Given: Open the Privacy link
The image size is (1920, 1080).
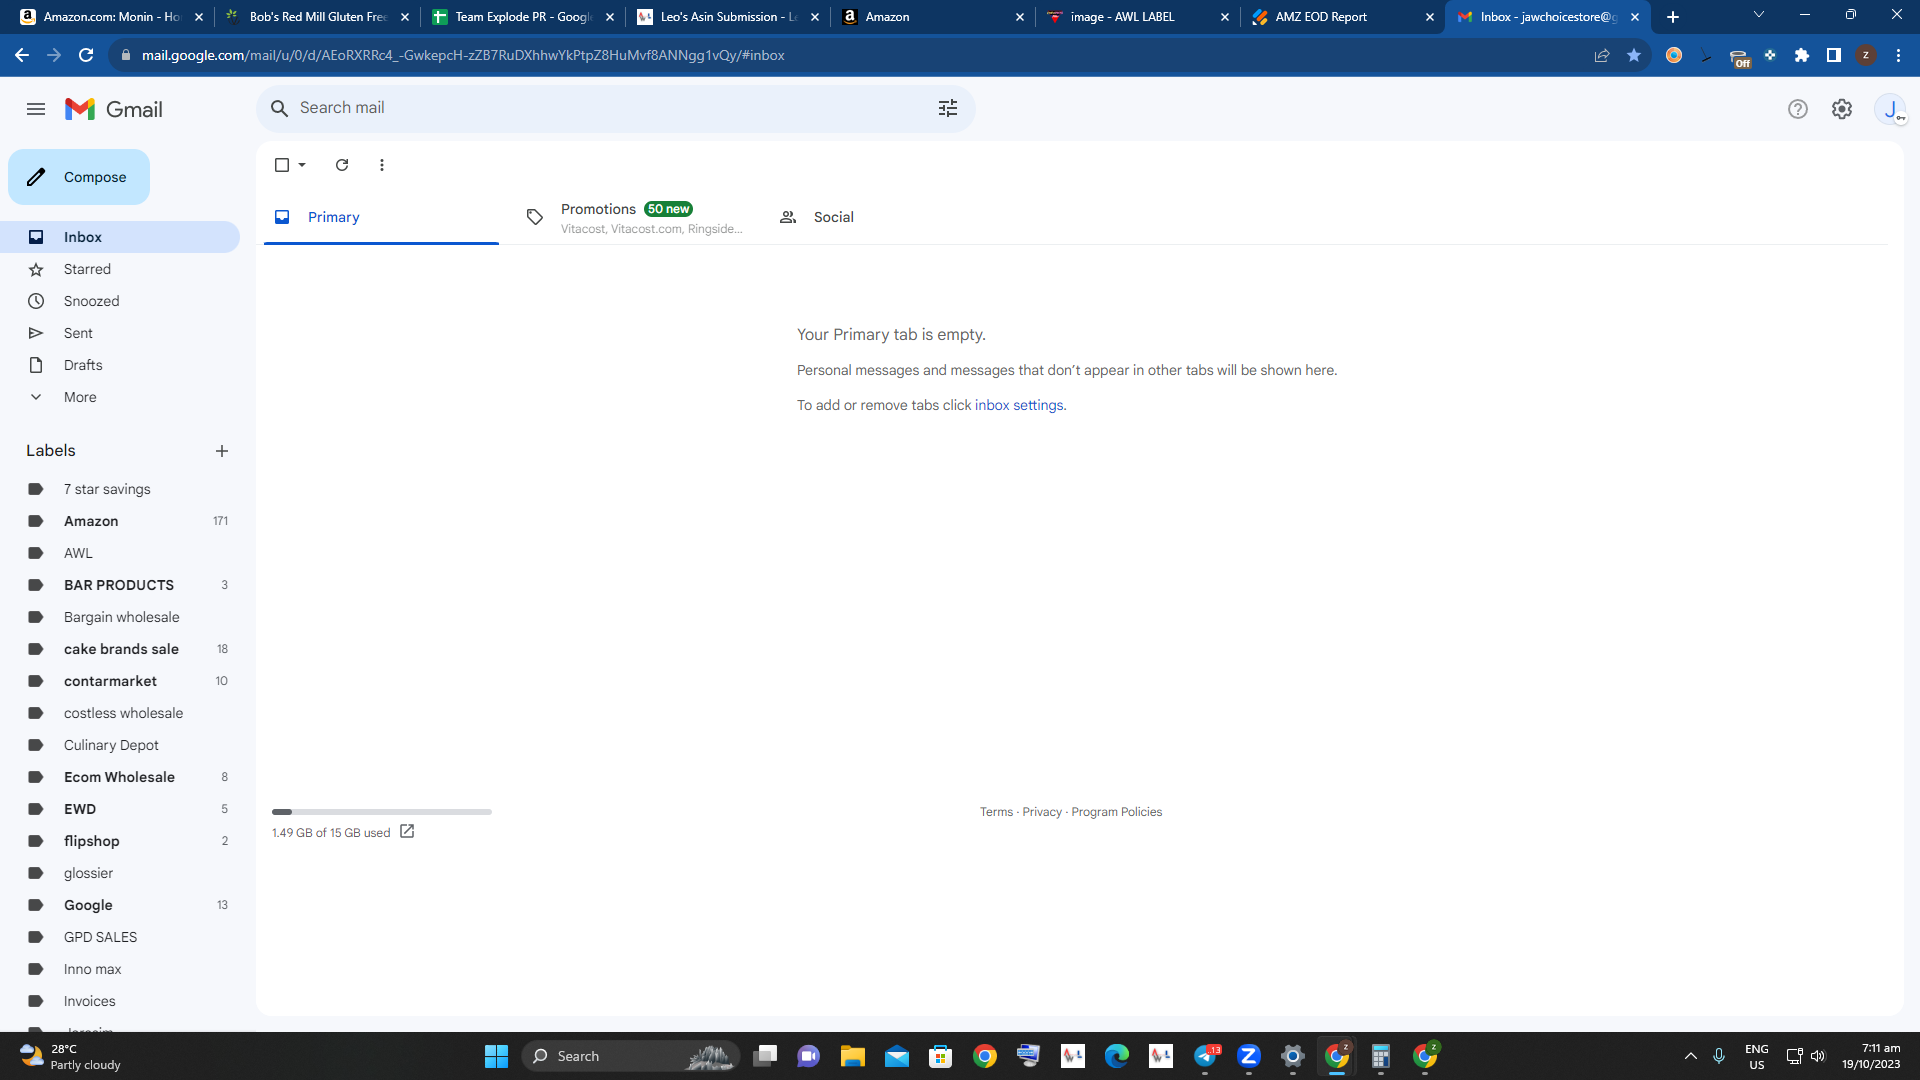Looking at the screenshot, I should [x=1042, y=812].
